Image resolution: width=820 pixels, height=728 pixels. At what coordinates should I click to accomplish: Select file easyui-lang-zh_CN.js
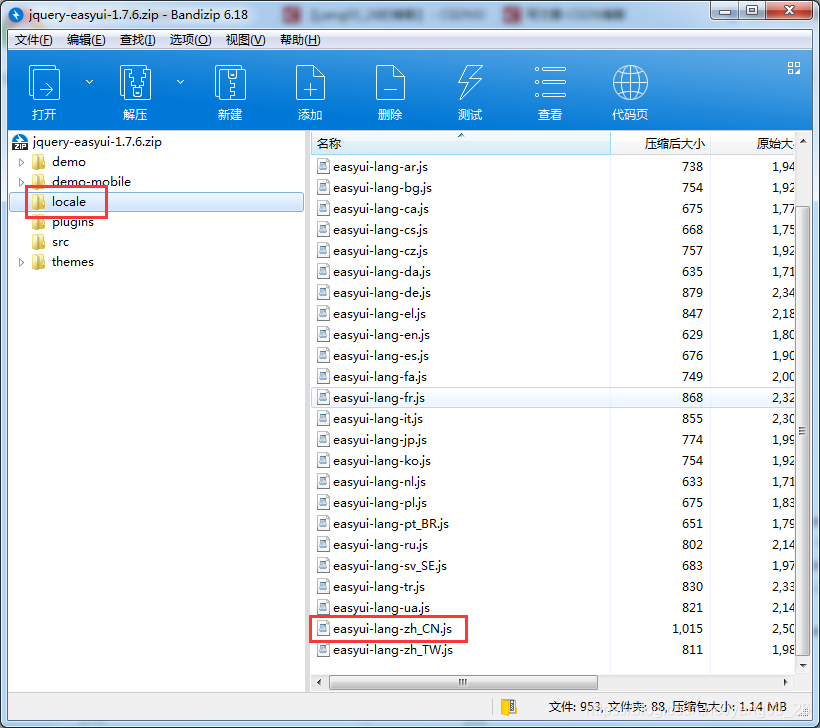392,629
